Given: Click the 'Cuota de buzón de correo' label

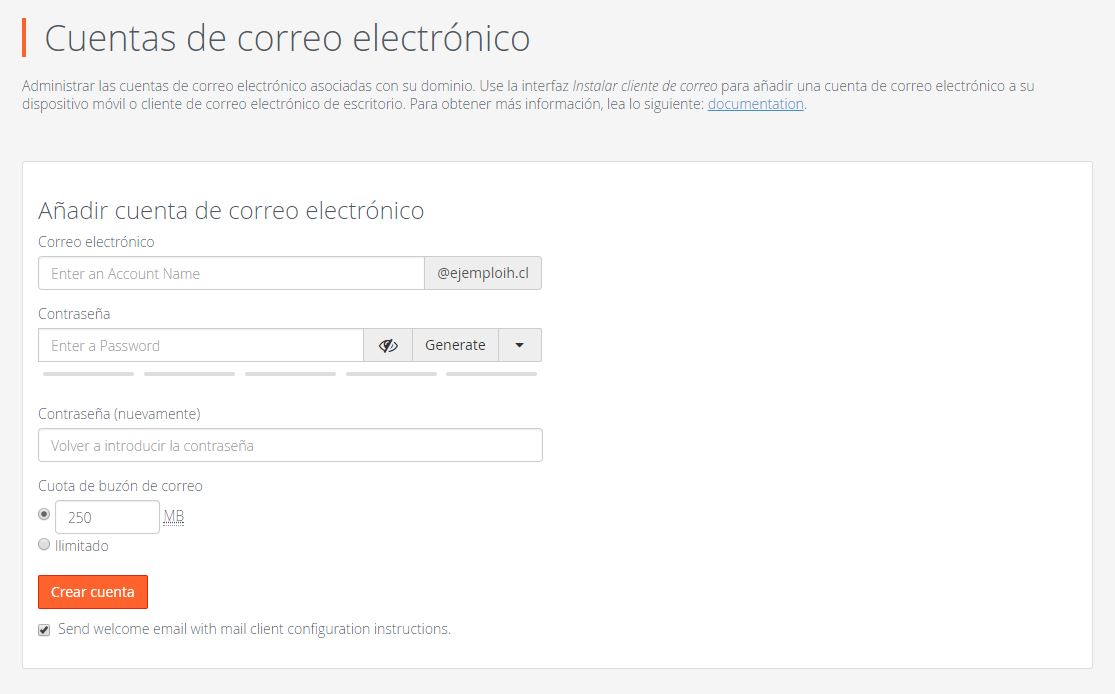Looking at the screenshot, I should (x=120, y=486).
